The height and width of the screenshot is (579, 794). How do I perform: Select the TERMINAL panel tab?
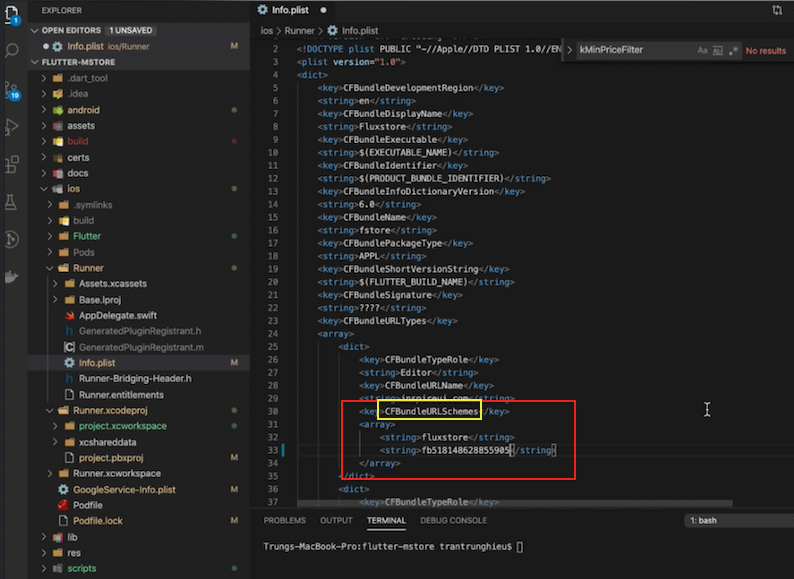(x=386, y=520)
